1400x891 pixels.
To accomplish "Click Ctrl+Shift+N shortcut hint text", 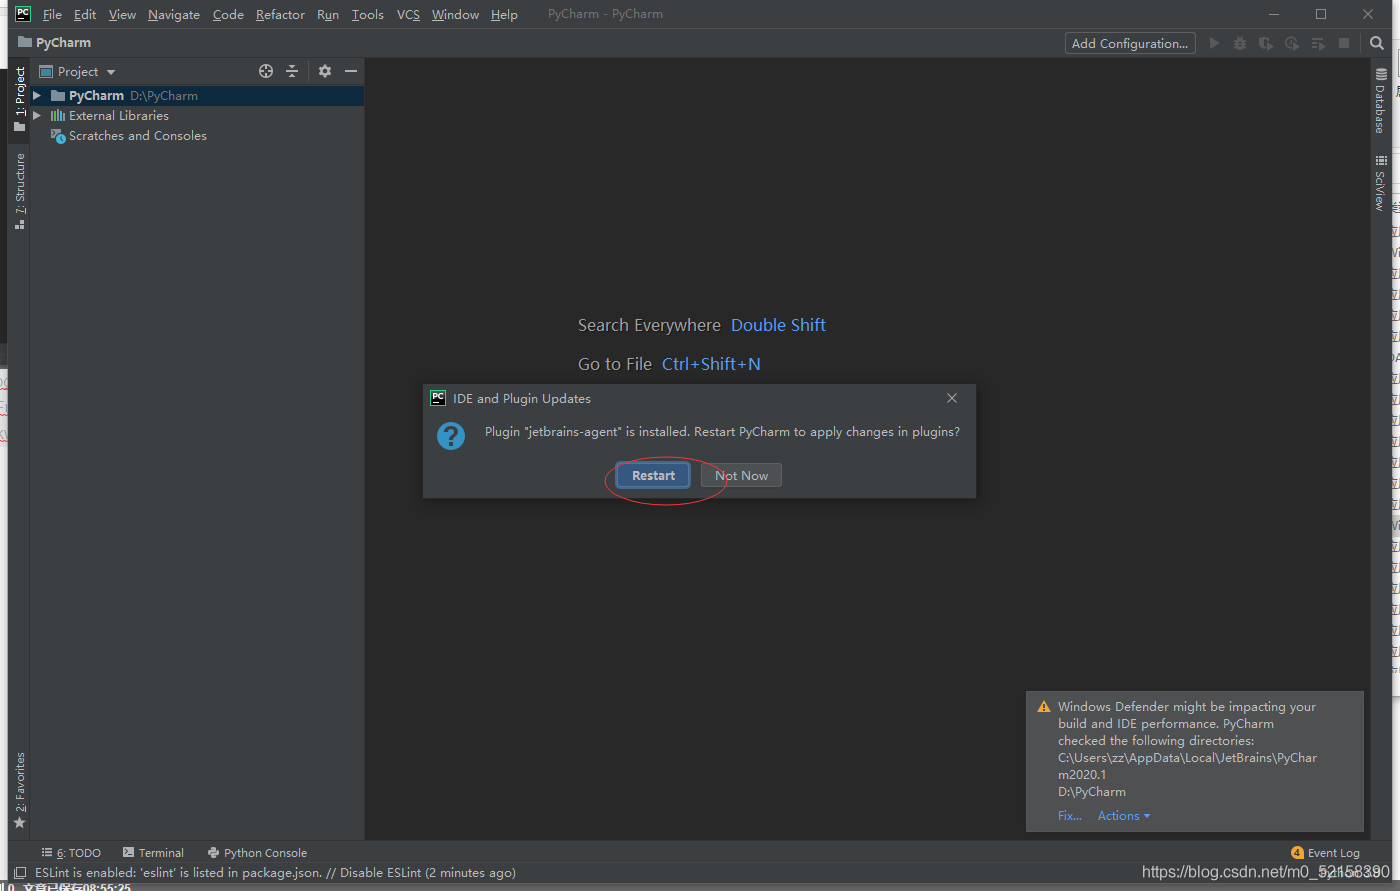I will pyautogui.click(x=711, y=364).
